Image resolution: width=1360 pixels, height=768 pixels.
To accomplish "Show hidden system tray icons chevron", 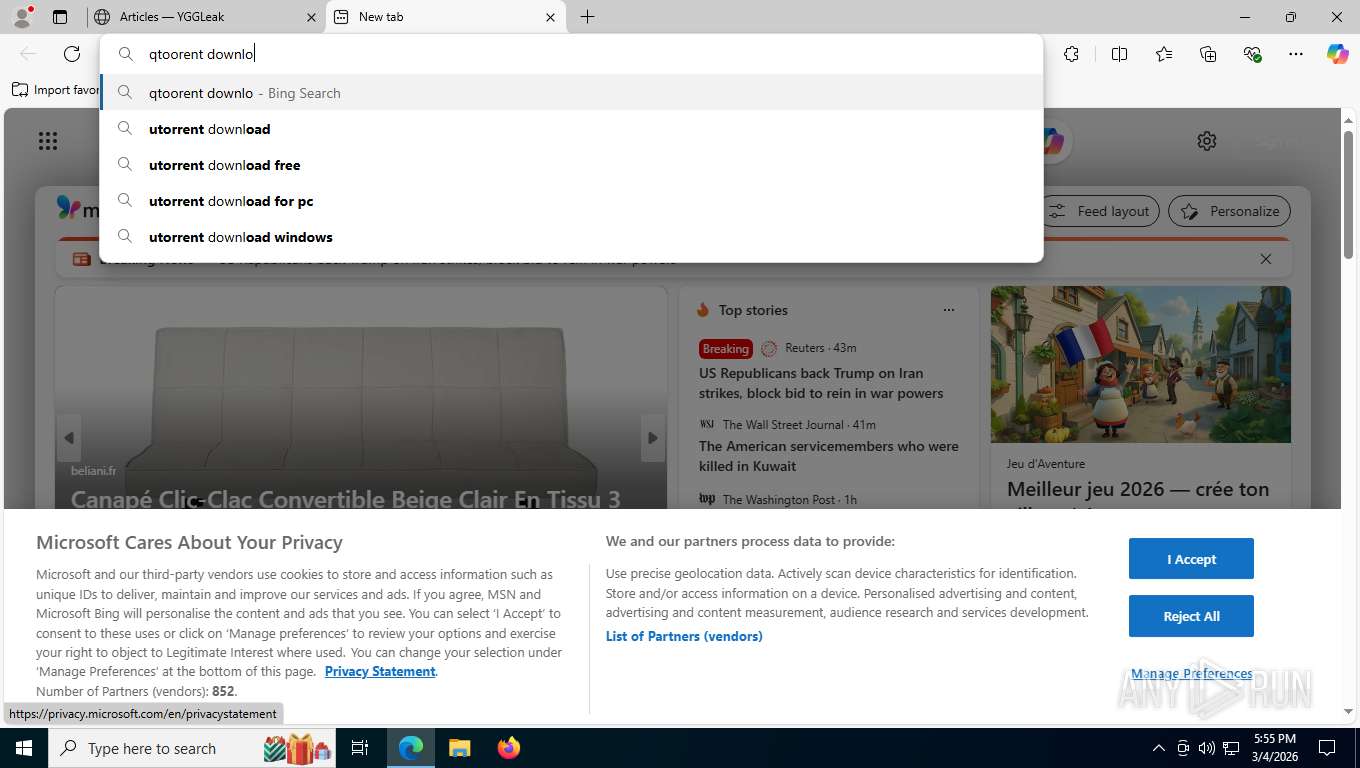I will tap(1159, 748).
